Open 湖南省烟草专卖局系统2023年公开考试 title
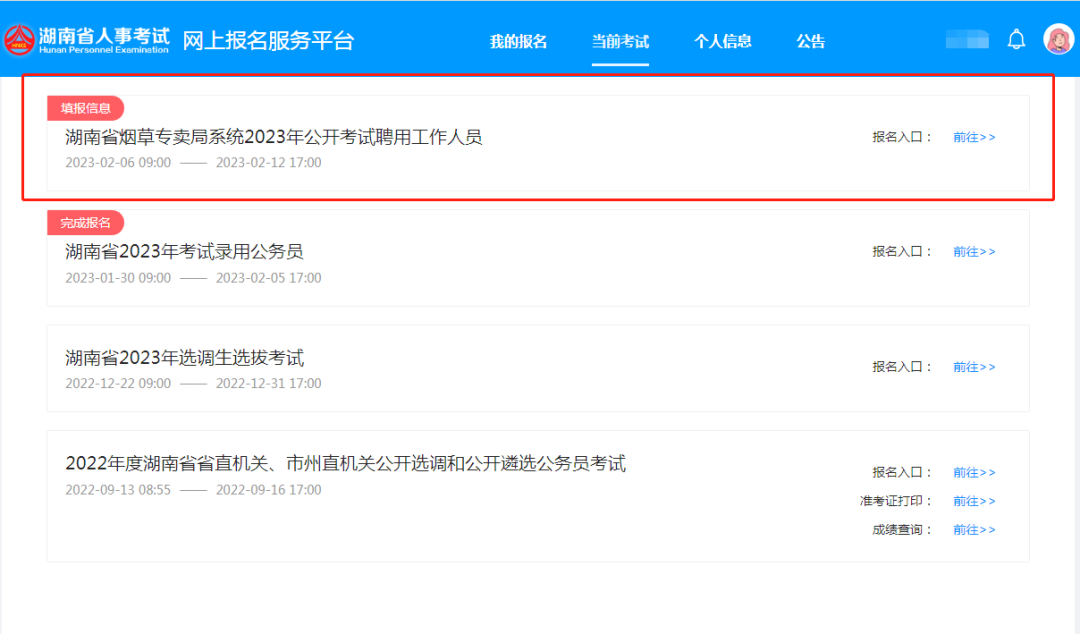This screenshot has height=634, width=1080. coord(273,138)
